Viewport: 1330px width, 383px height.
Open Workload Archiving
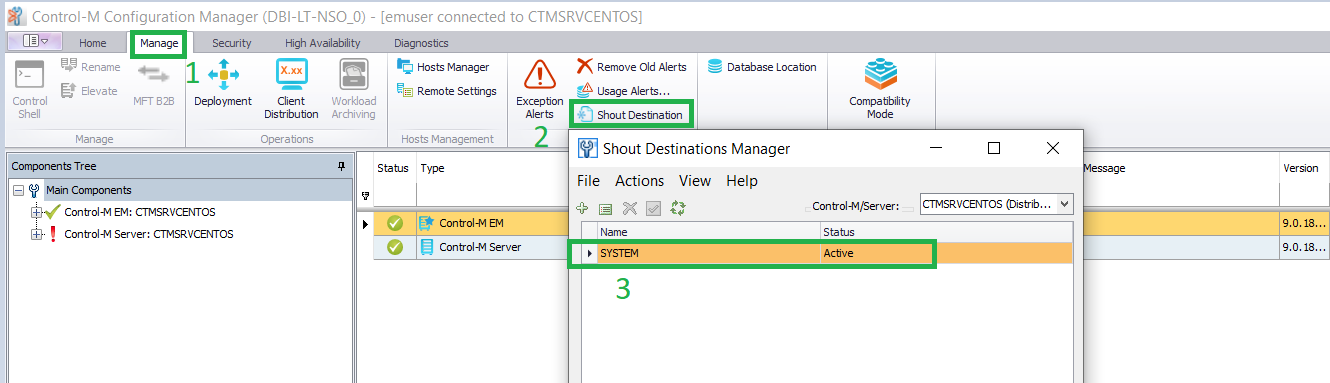[353, 89]
